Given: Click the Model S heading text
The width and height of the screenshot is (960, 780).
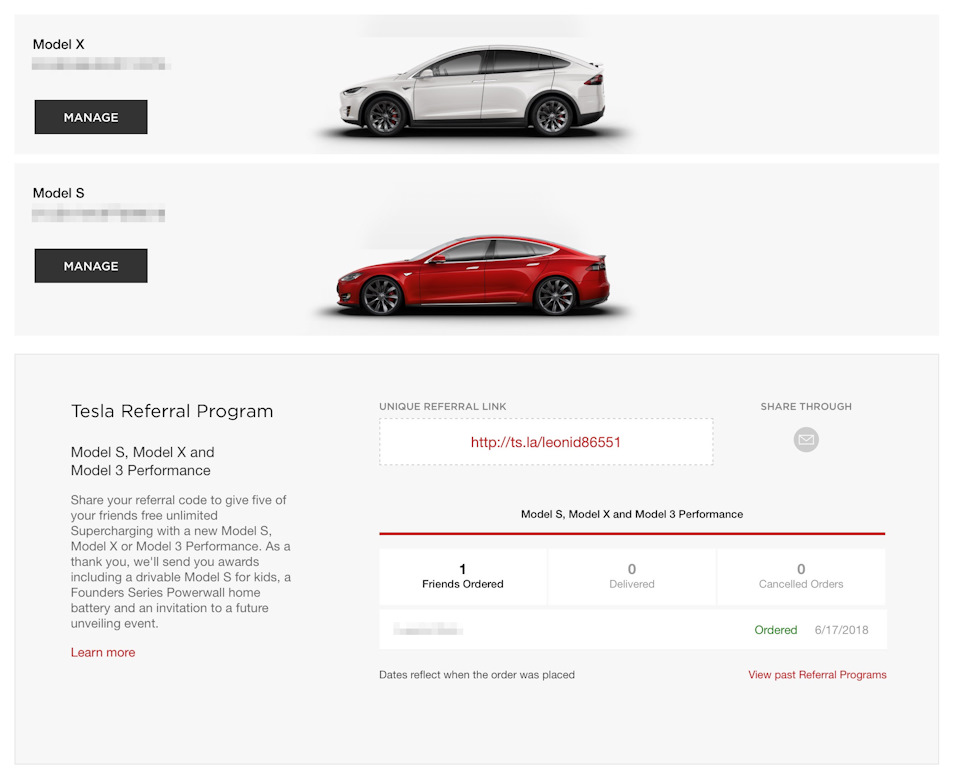Looking at the screenshot, I should [59, 193].
